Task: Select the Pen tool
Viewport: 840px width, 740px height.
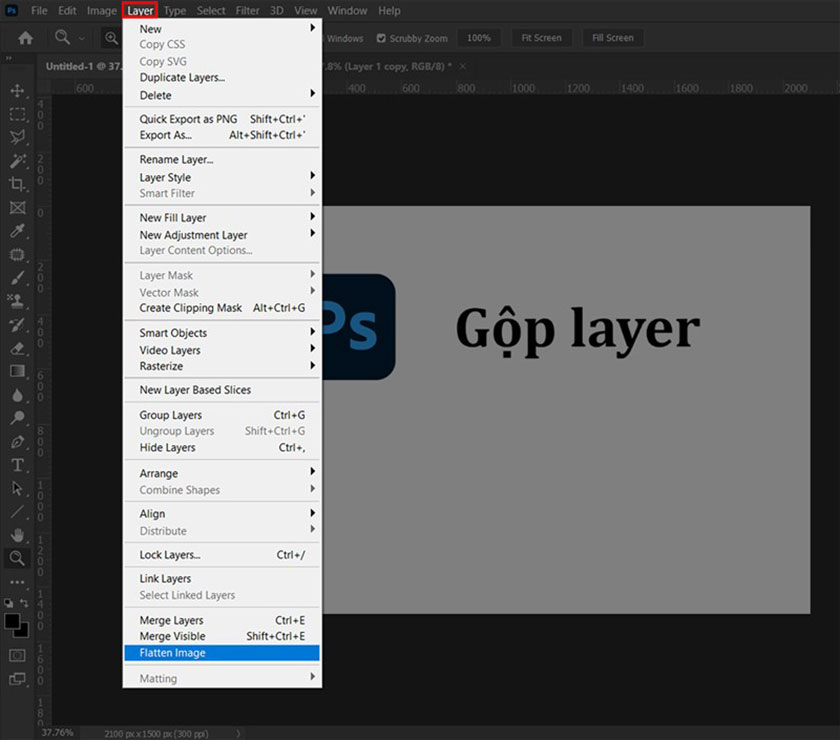Action: click(x=17, y=442)
